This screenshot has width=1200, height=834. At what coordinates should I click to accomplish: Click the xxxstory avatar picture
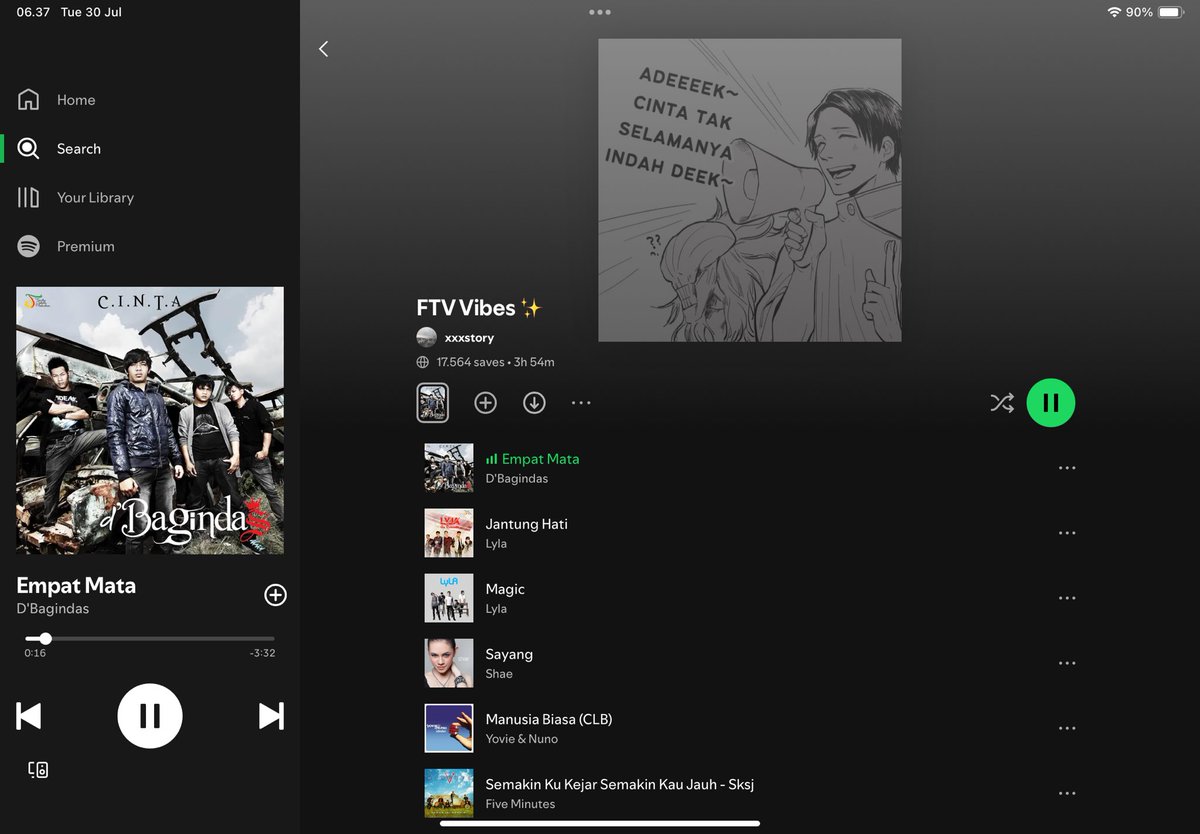point(427,338)
